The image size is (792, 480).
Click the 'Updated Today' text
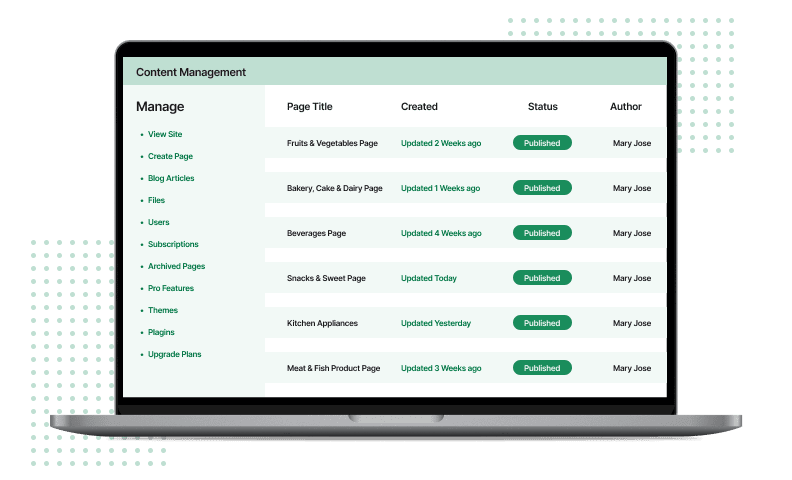pyautogui.click(x=429, y=278)
